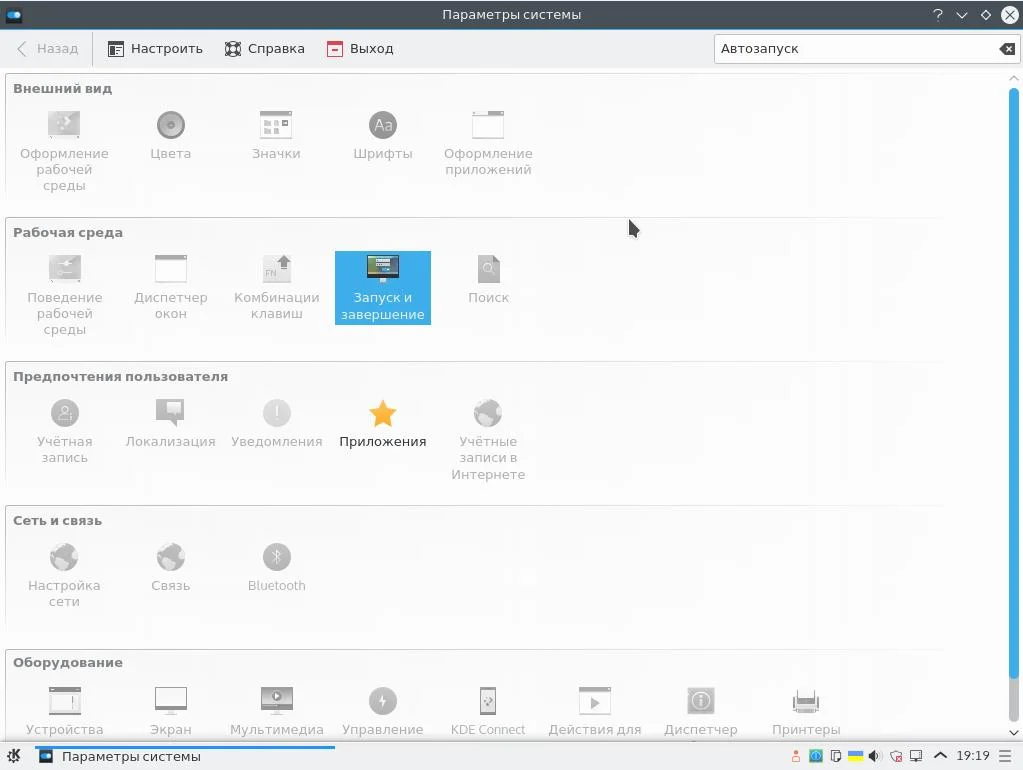Open the Диспетчер устройств info module
The height and width of the screenshot is (770, 1023).
[700, 711]
